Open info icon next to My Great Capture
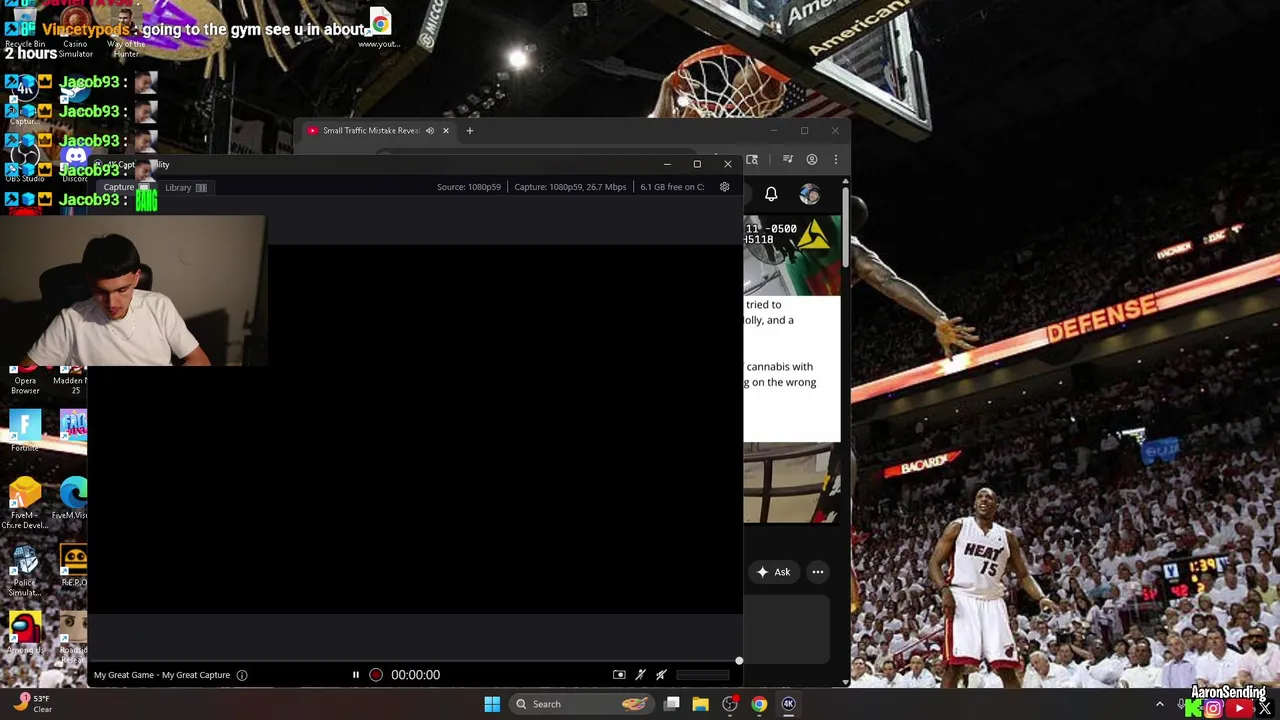The height and width of the screenshot is (720, 1280). [242, 675]
